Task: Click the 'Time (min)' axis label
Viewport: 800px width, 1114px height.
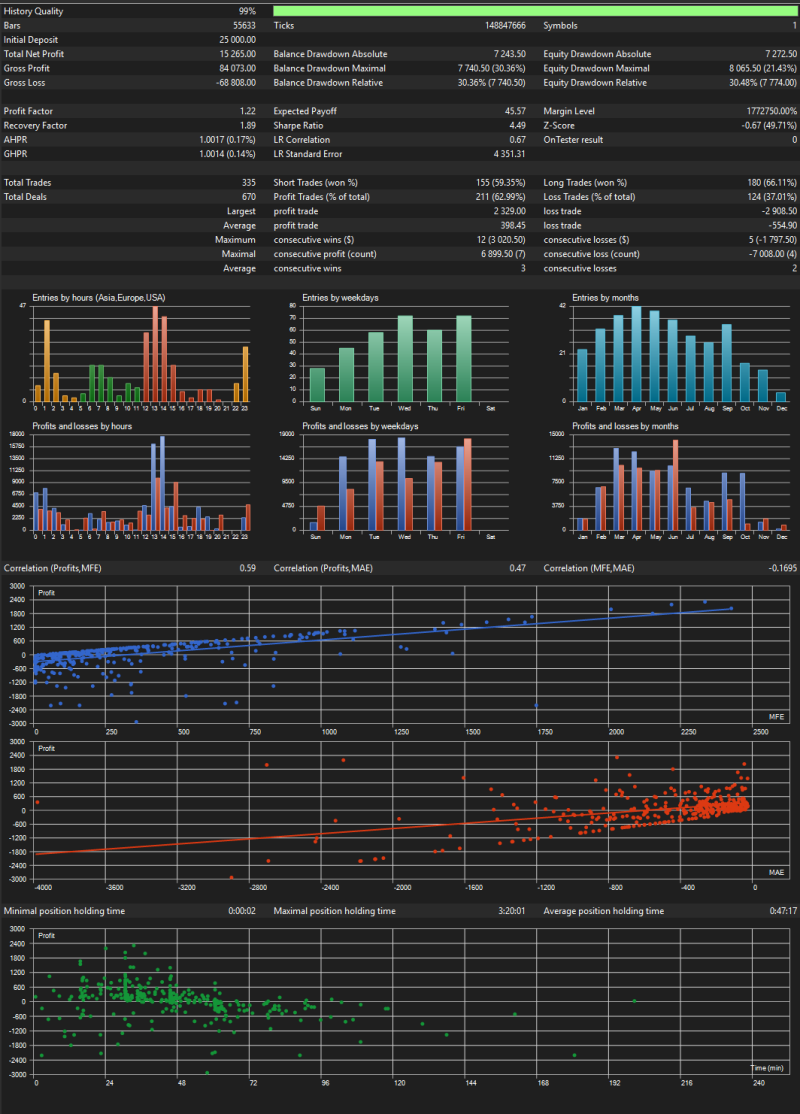Action: tap(767, 1069)
